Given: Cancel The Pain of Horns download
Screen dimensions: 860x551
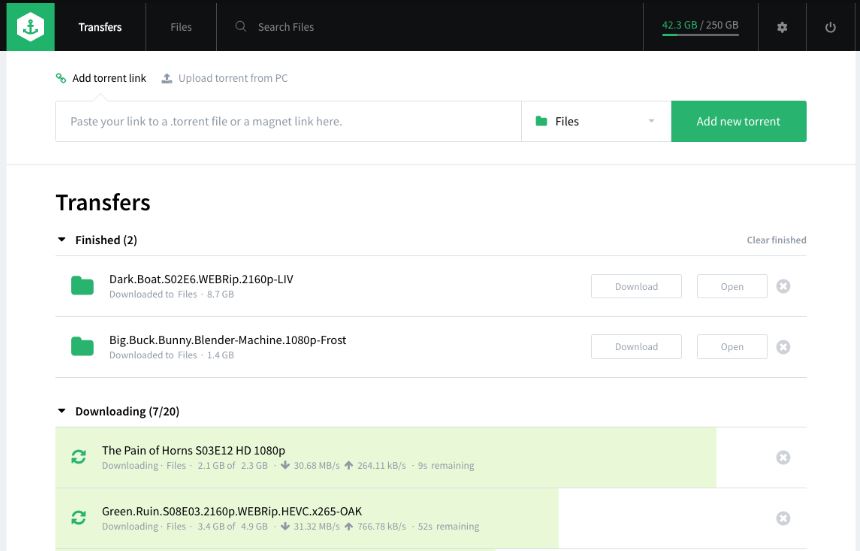Looking at the screenshot, I should [x=783, y=457].
